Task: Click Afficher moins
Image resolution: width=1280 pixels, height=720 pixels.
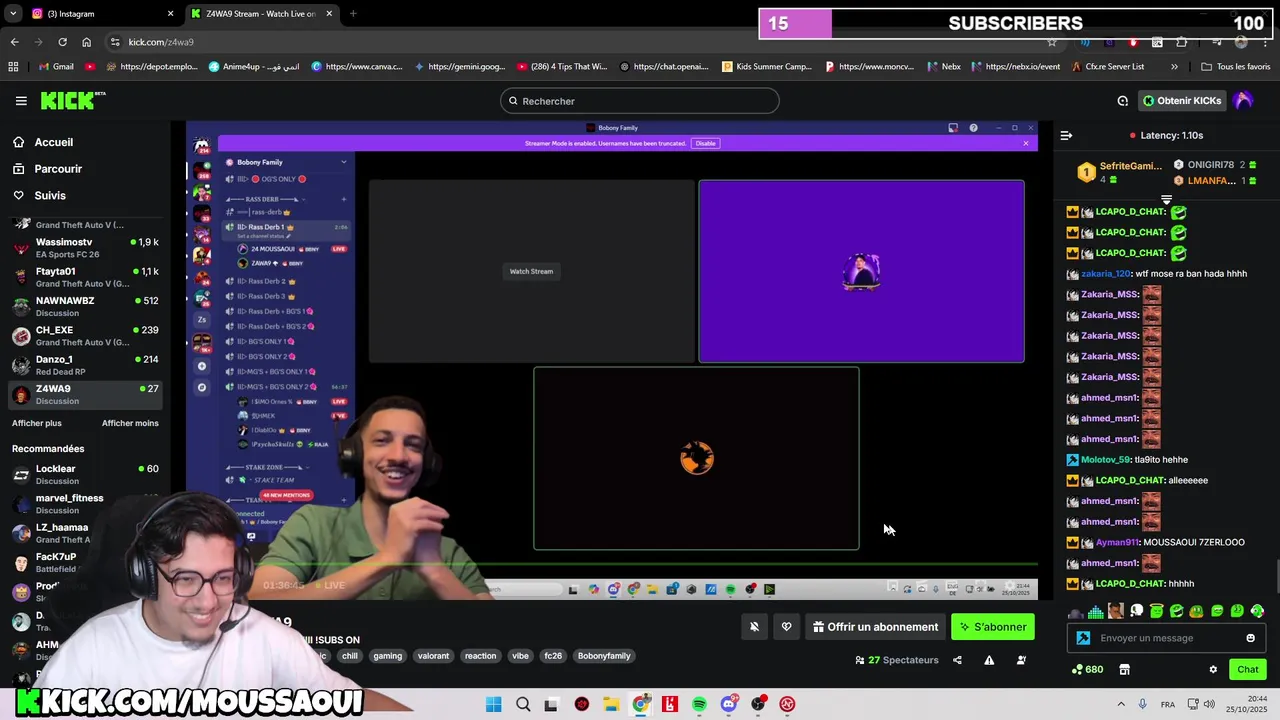Action: point(130,423)
